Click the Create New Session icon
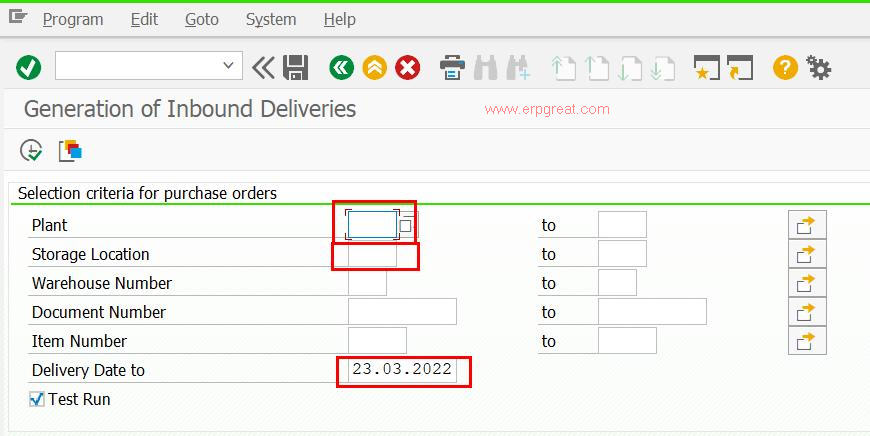 (x=707, y=68)
